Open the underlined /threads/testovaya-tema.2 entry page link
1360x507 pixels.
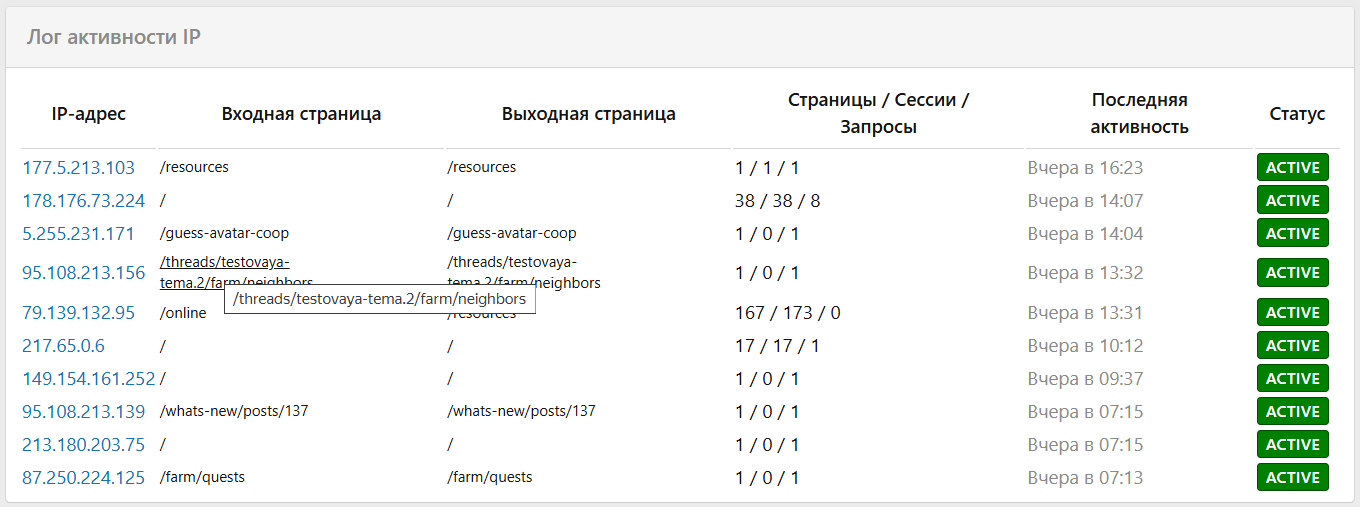(x=224, y=263)
